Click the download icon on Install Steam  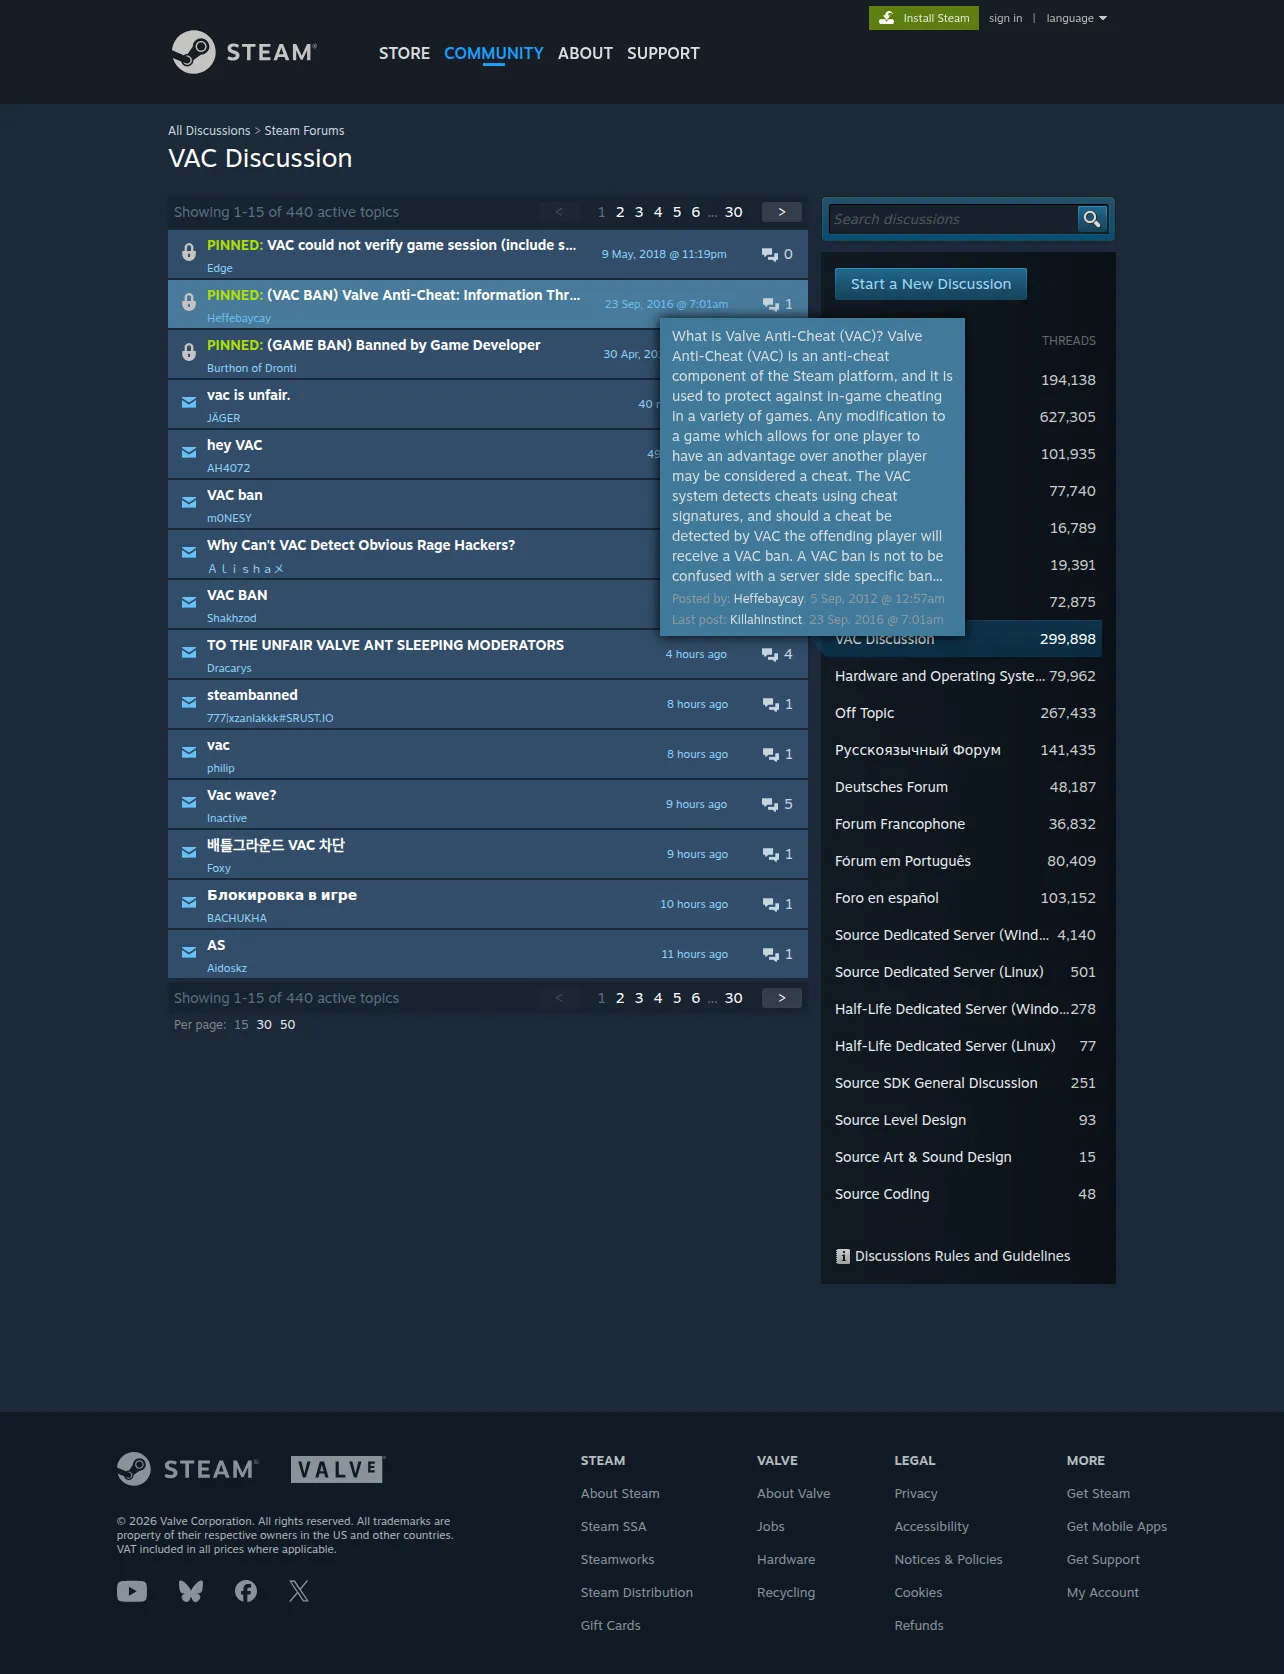[x=887, y=18]
